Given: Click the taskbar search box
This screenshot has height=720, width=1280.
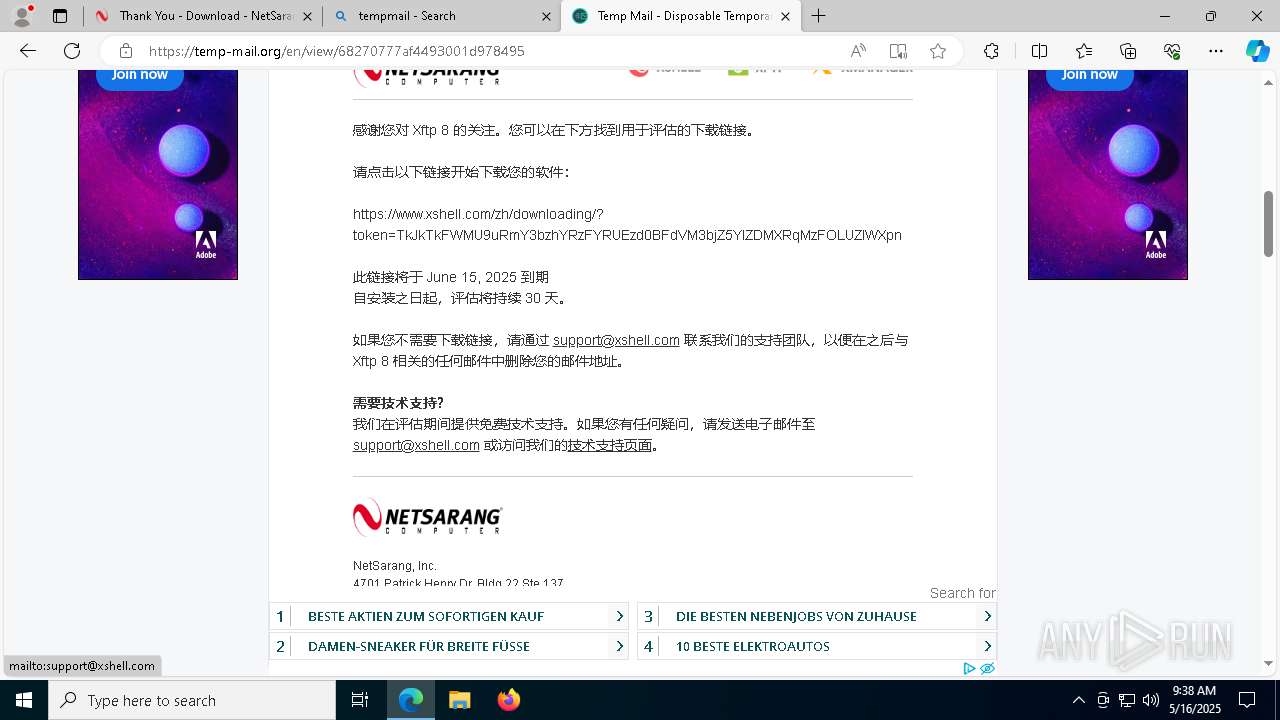Looking at the screenshot, I should point(192,700).
